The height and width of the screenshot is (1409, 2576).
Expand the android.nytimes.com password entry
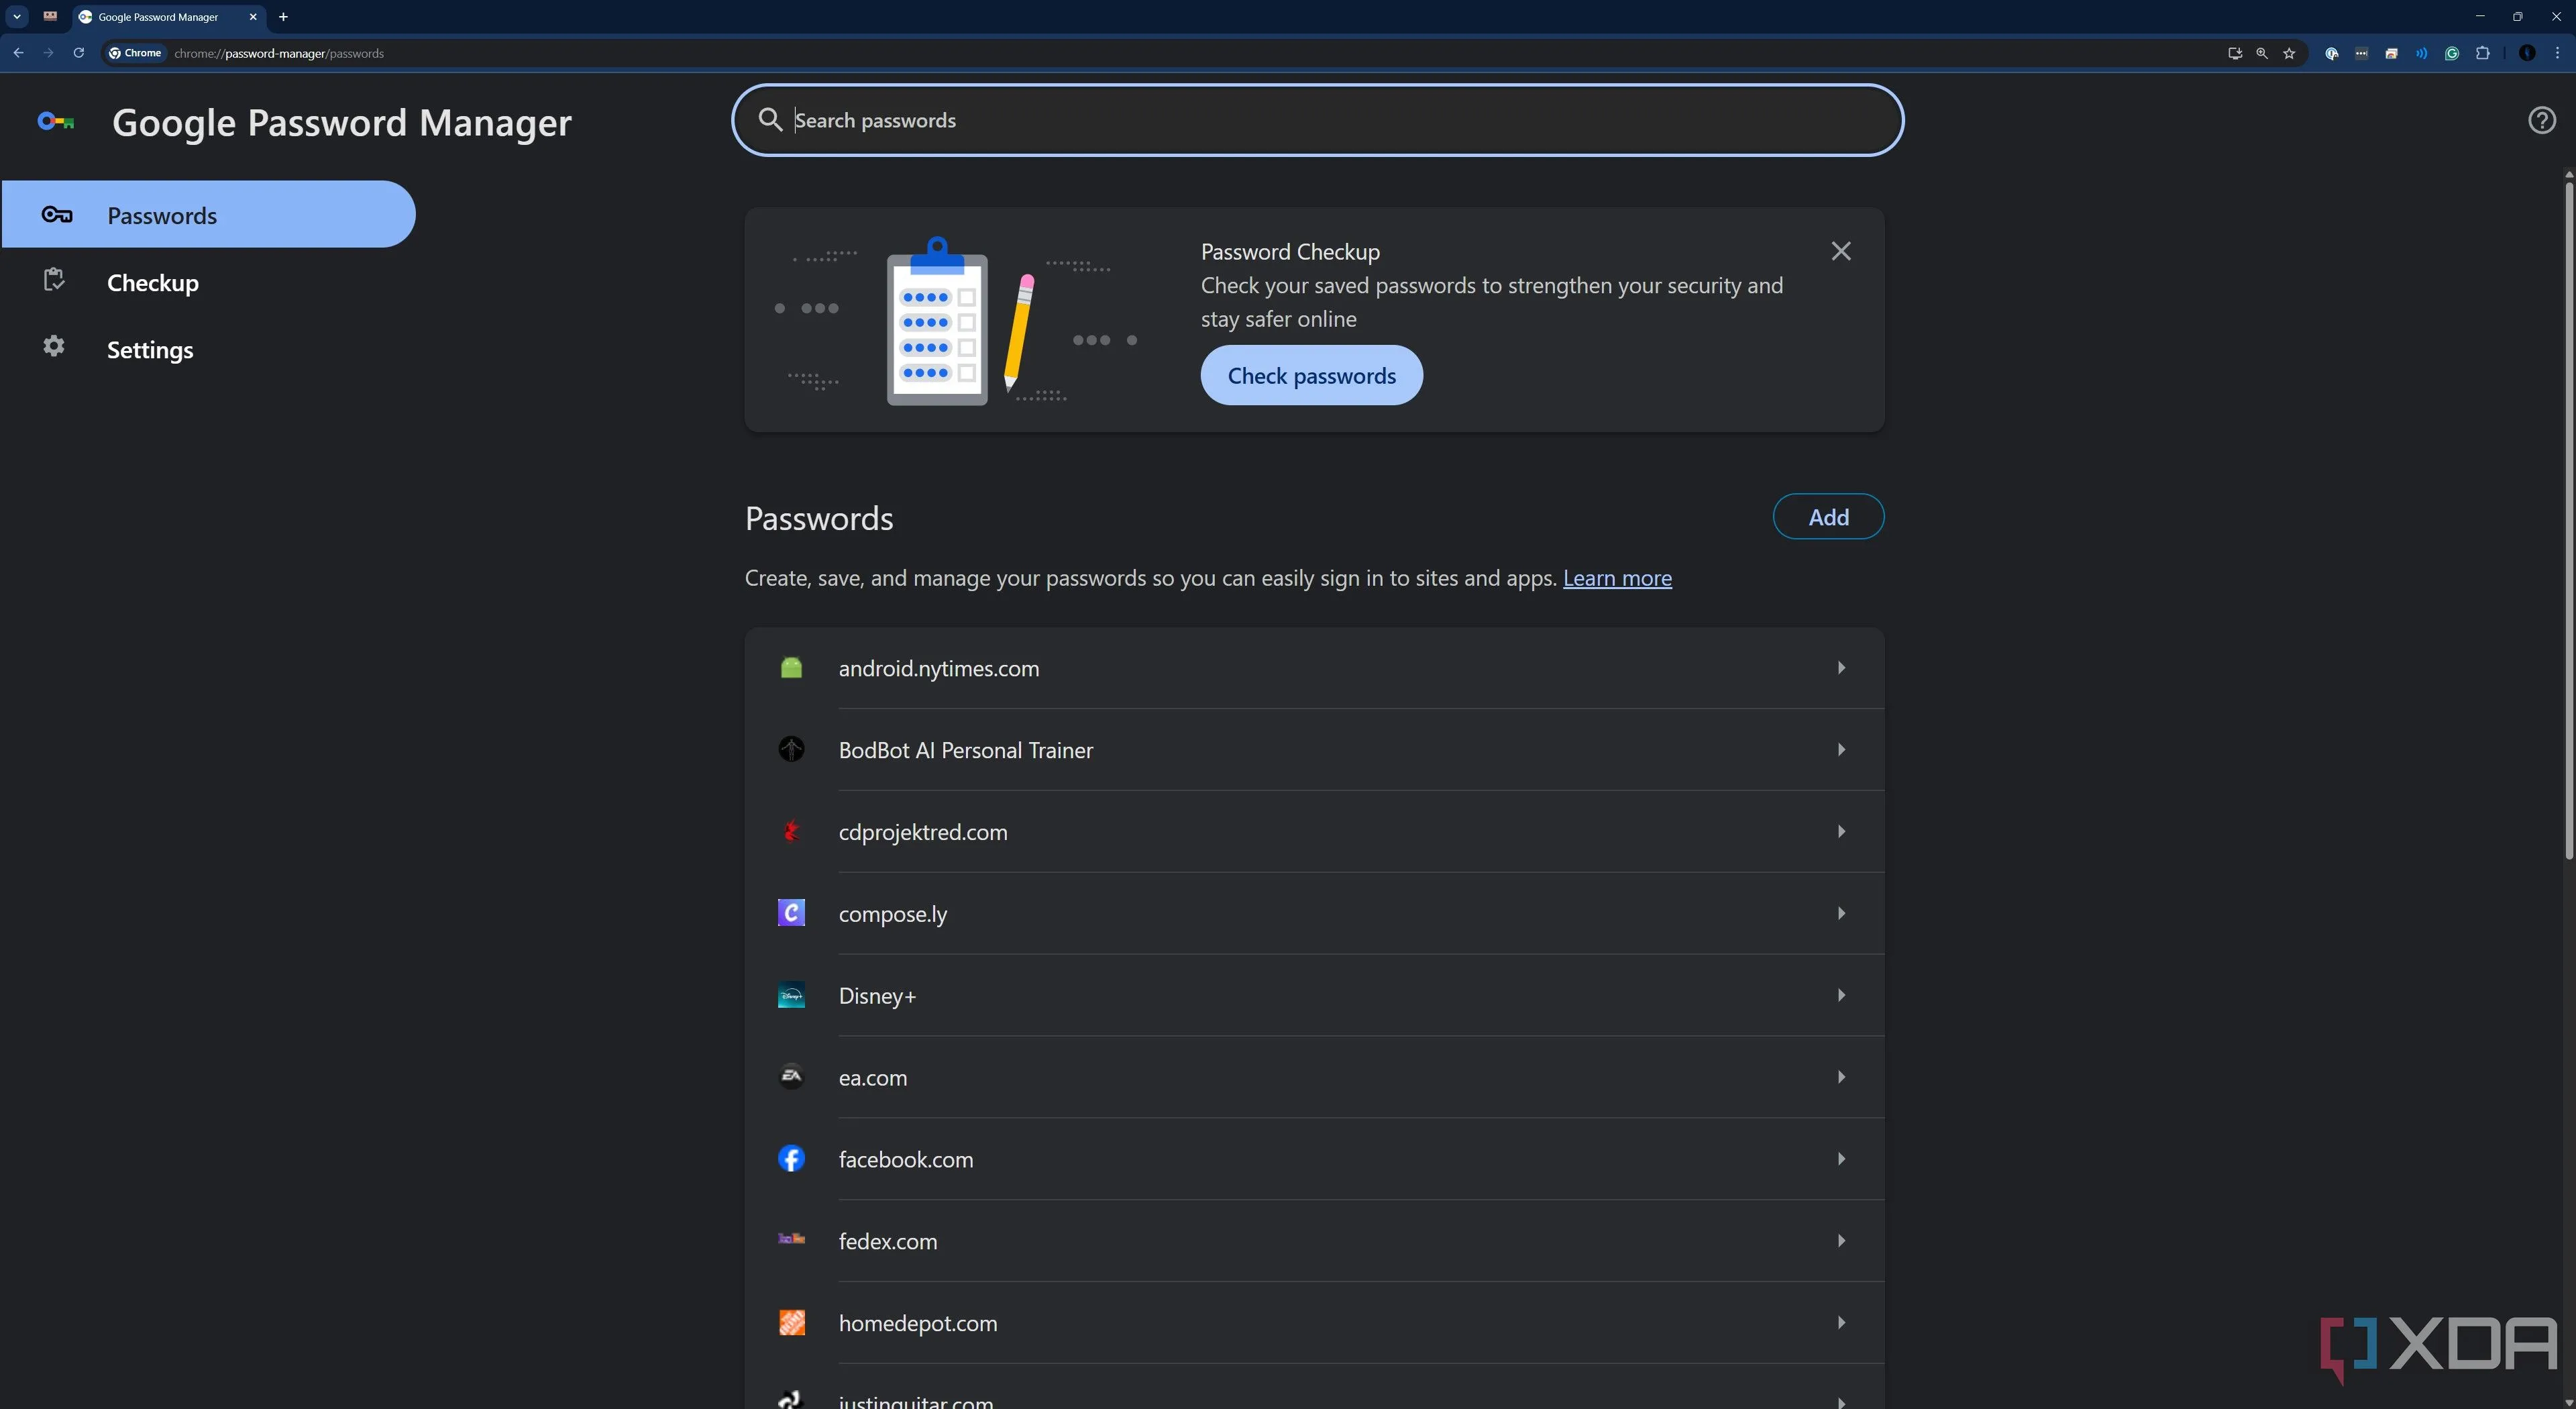pyautogui.click(x=1840, y=668)
